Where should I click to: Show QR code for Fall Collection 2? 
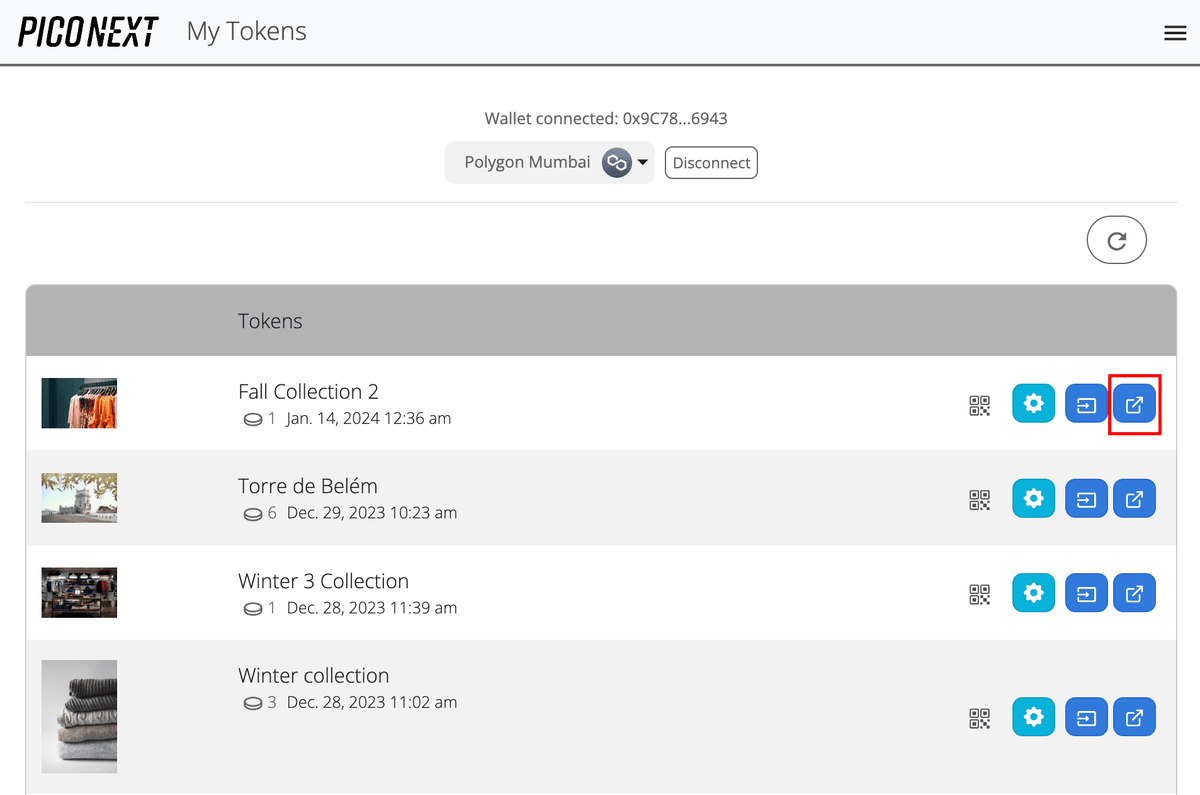point(979,404)
